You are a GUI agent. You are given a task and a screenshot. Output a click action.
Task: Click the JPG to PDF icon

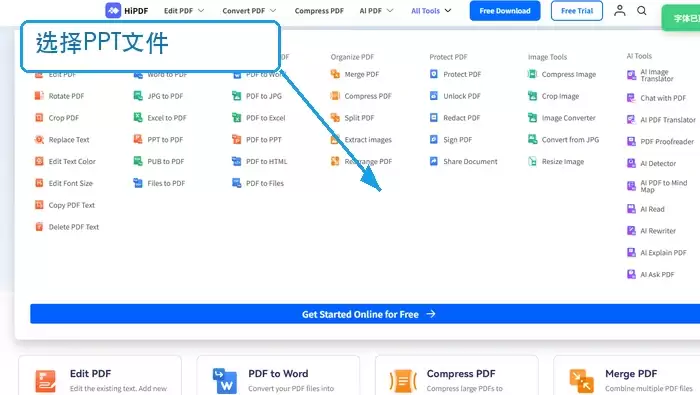(138, 96)
